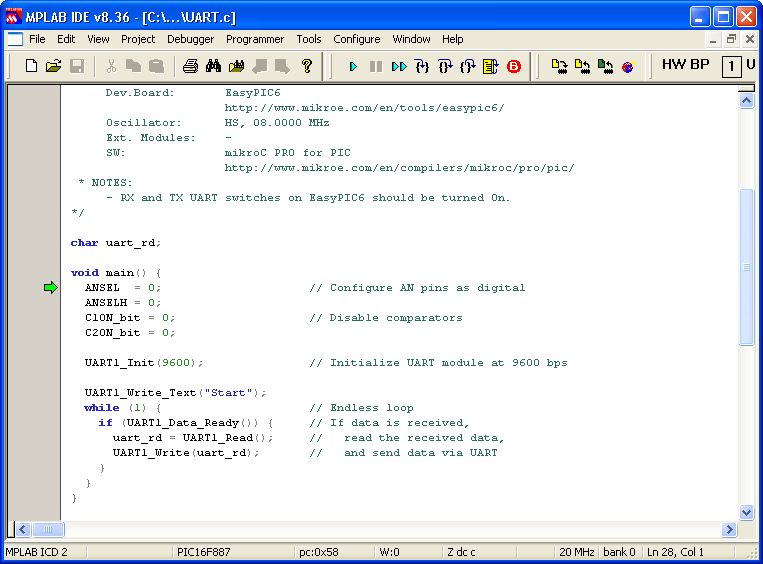The width and height of the screenshot is (763, 564).
Task: Click the hardware breakpoint count box showing 1
Action: tap(731, 67)
